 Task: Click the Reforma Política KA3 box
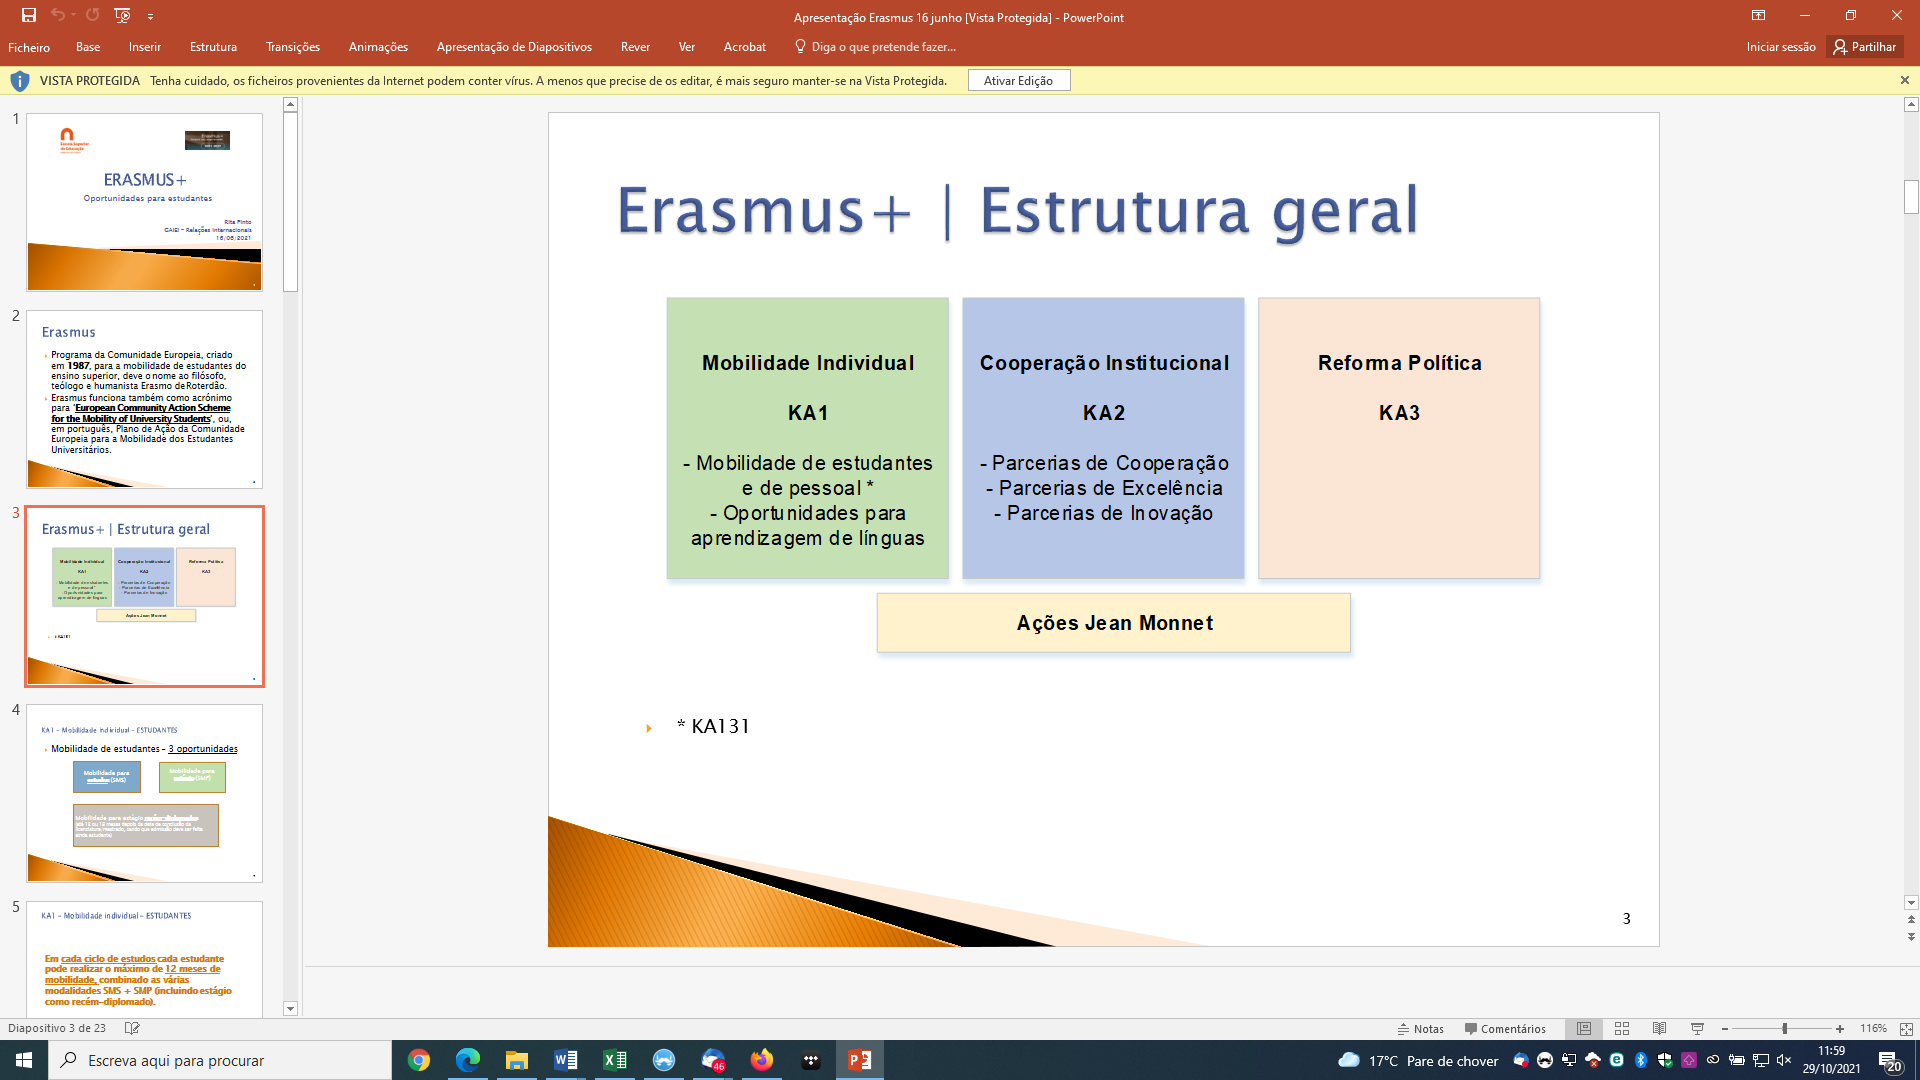pyautogui.click(x=1399, y=438)
